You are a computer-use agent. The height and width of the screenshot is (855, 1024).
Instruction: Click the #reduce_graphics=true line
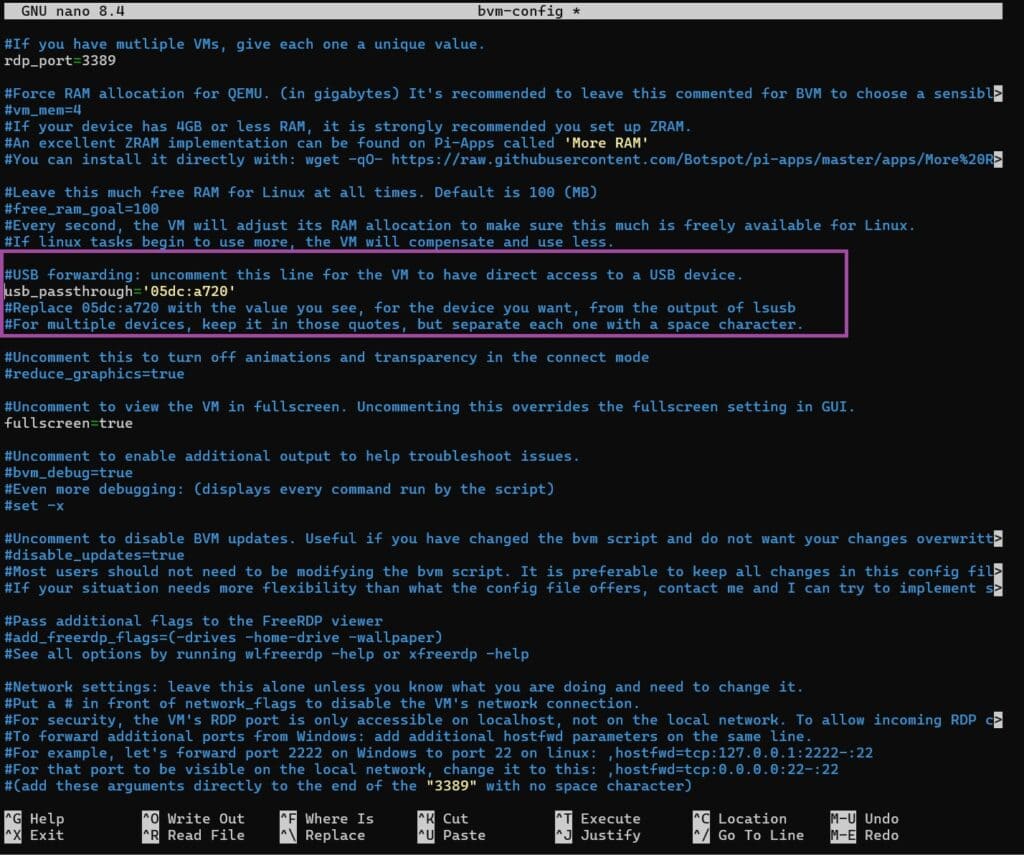click(x=94, y=373)
